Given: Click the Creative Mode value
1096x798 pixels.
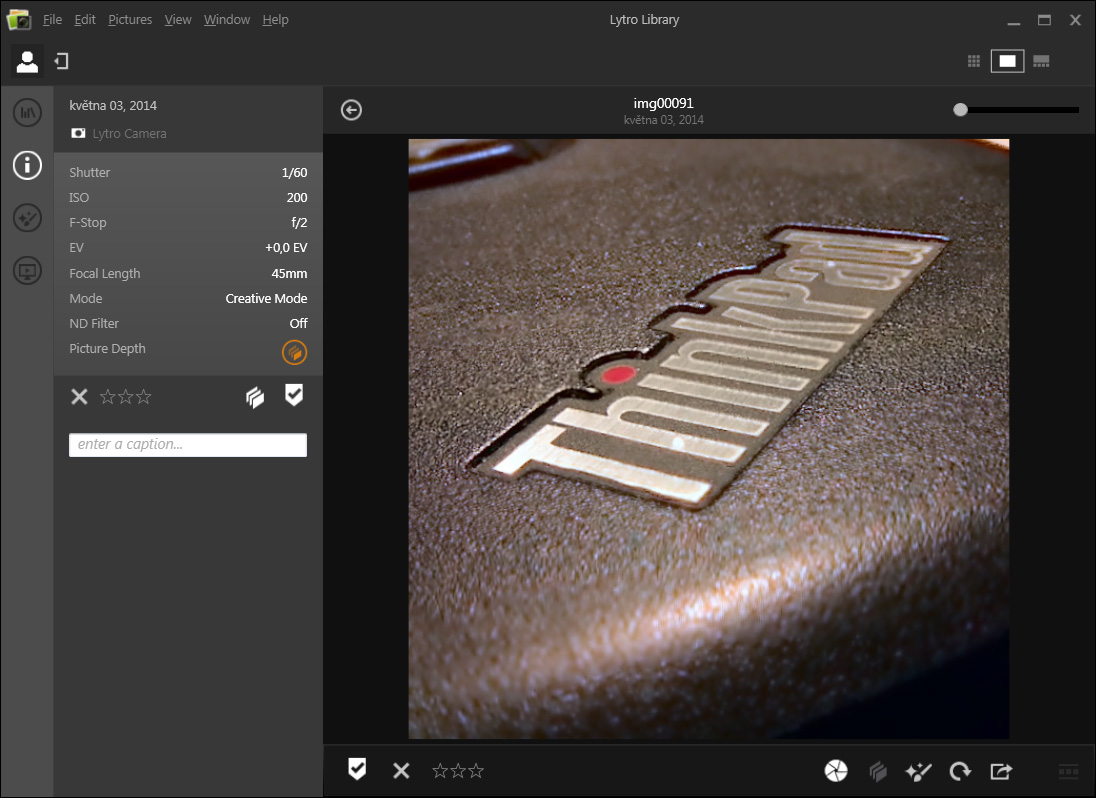Looking at the screenshot, I should tap(266, 298).
